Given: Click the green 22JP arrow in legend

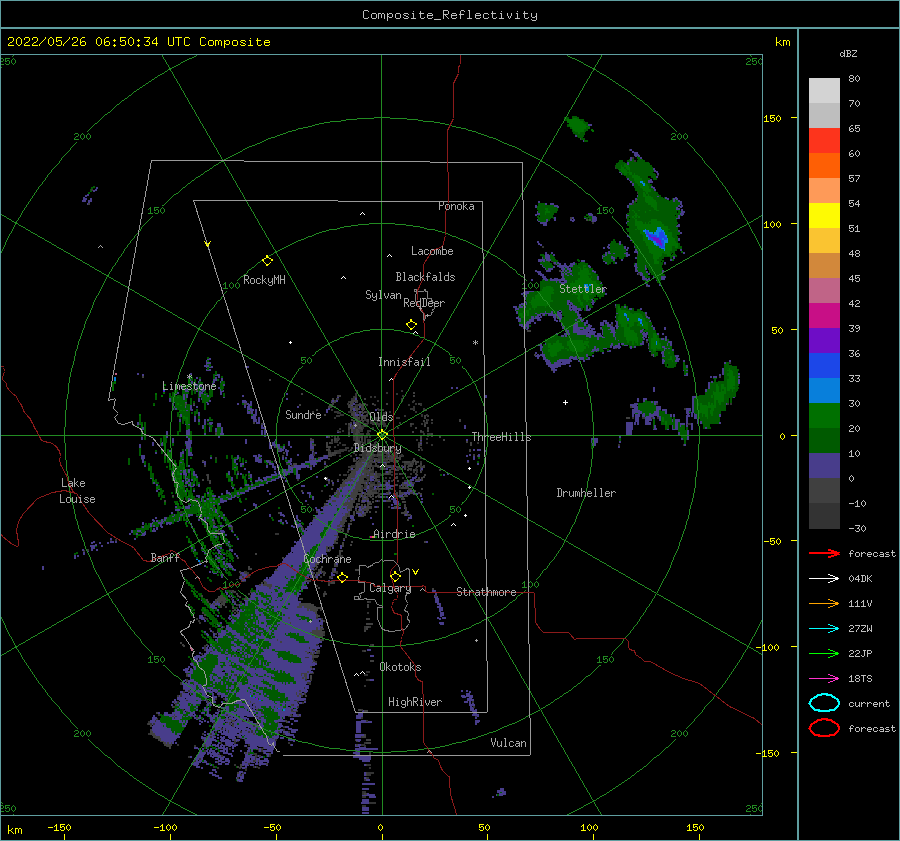Looking at the screenshot, I should tap(824, 653).
